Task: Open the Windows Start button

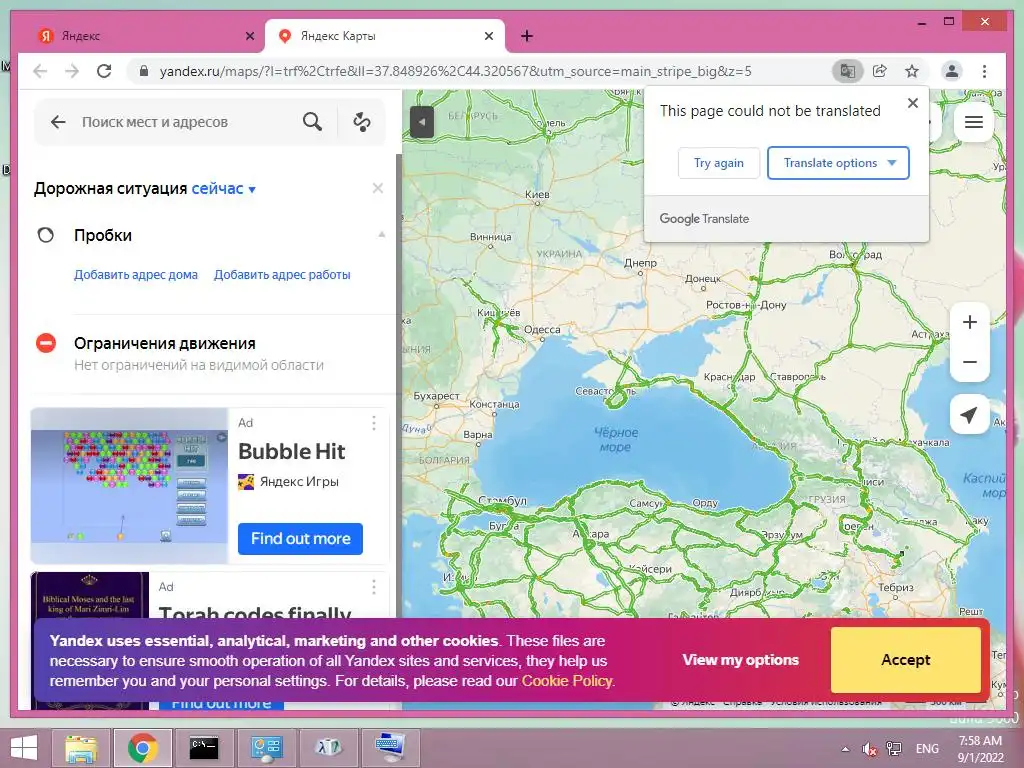Action: 24,748
